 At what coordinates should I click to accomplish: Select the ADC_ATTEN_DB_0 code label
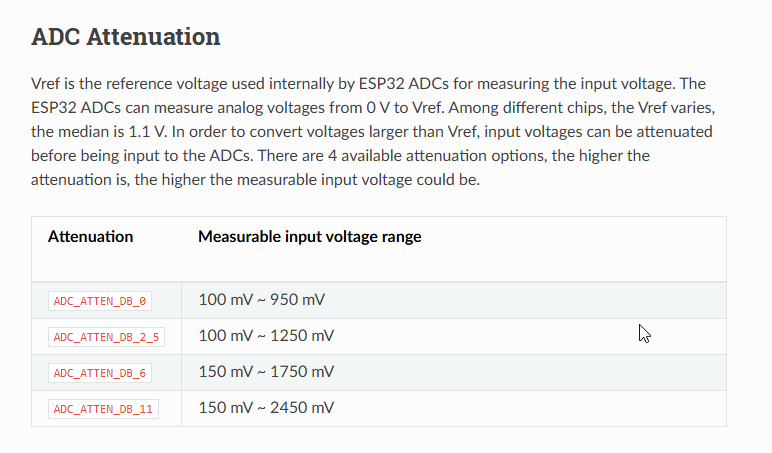point(100,301)
